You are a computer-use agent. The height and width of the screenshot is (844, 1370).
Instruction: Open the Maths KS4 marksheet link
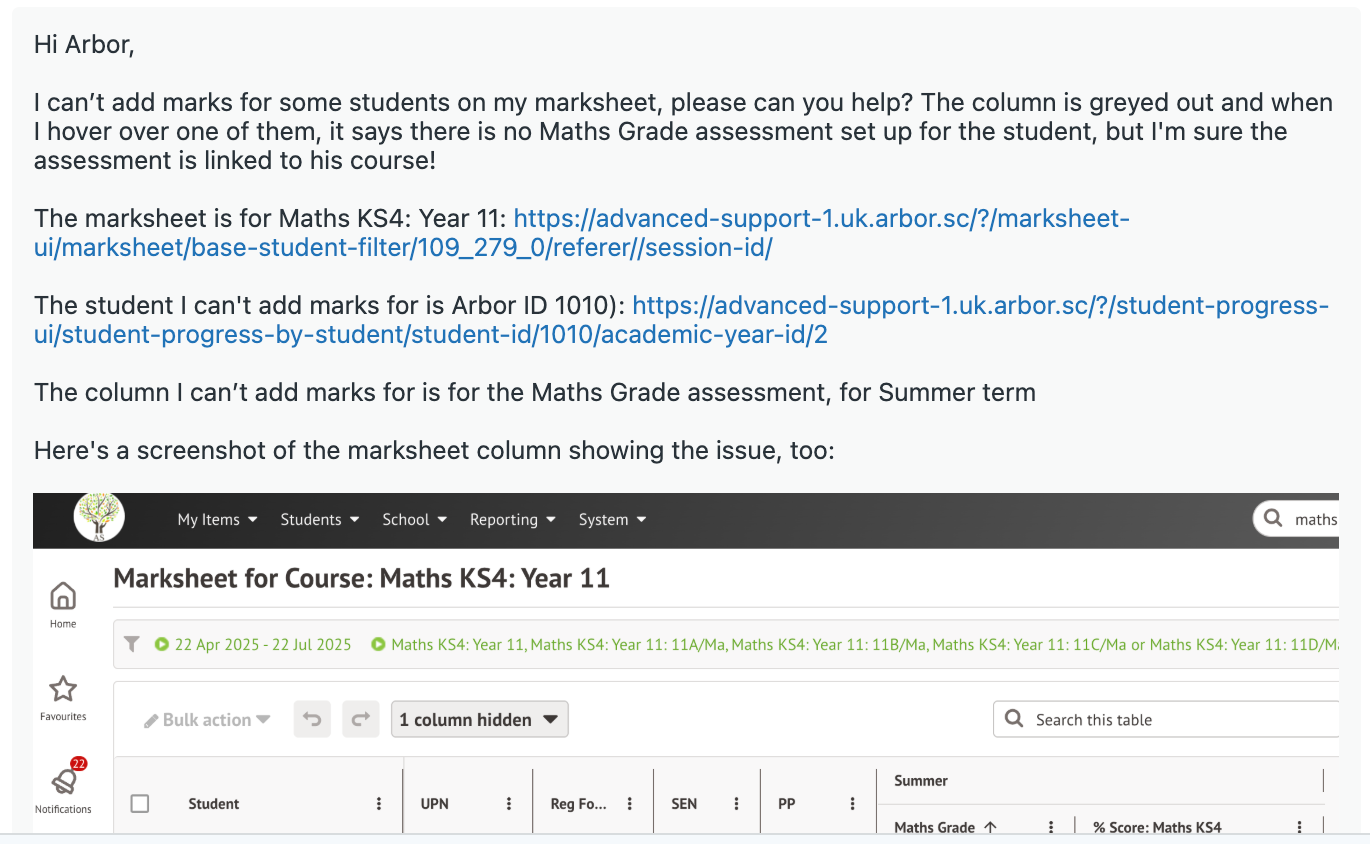click(820, 219)
